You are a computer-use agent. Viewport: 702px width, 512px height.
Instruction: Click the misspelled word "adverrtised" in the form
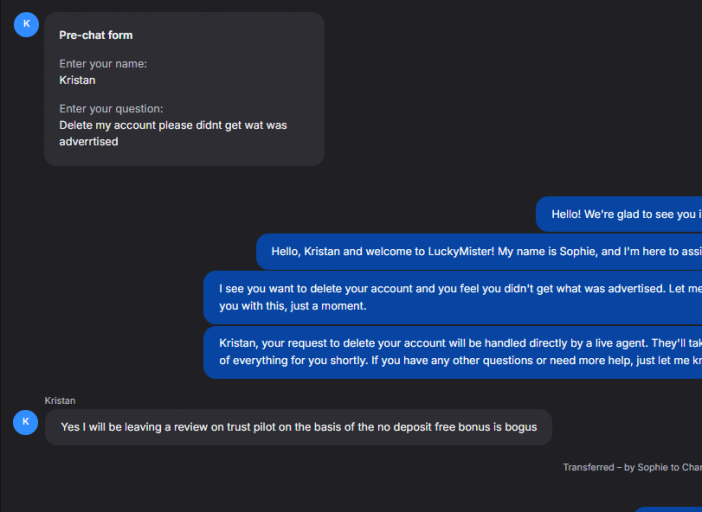click(89, 142)
